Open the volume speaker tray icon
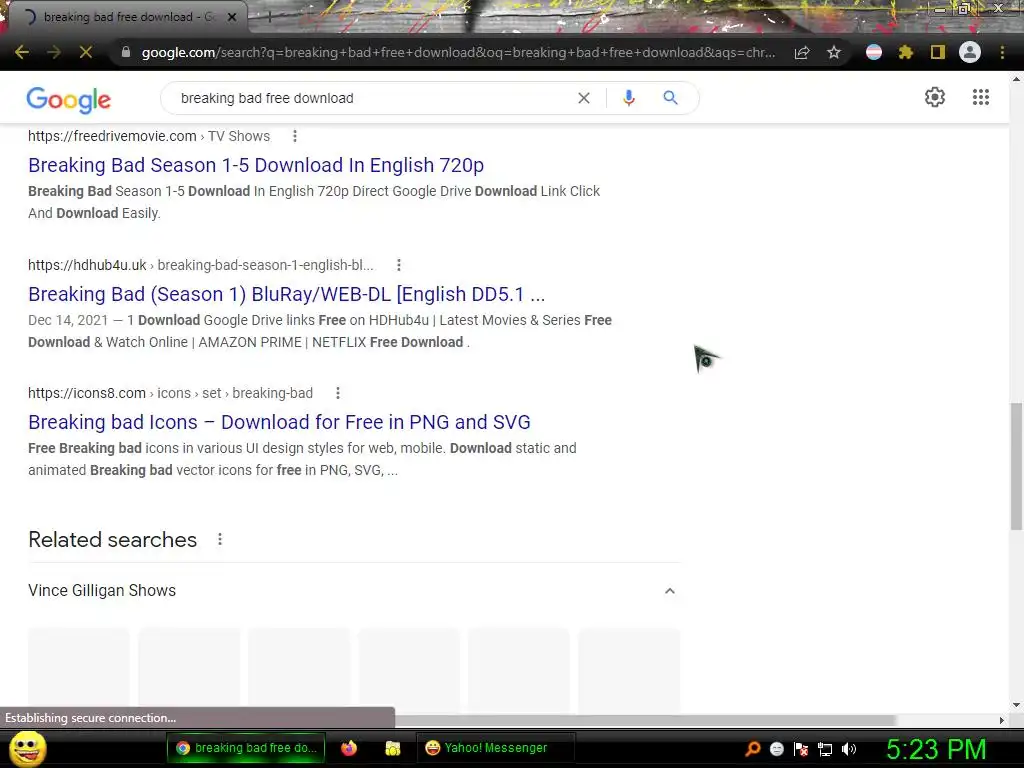1024x768 pixels. coord(849,749)
